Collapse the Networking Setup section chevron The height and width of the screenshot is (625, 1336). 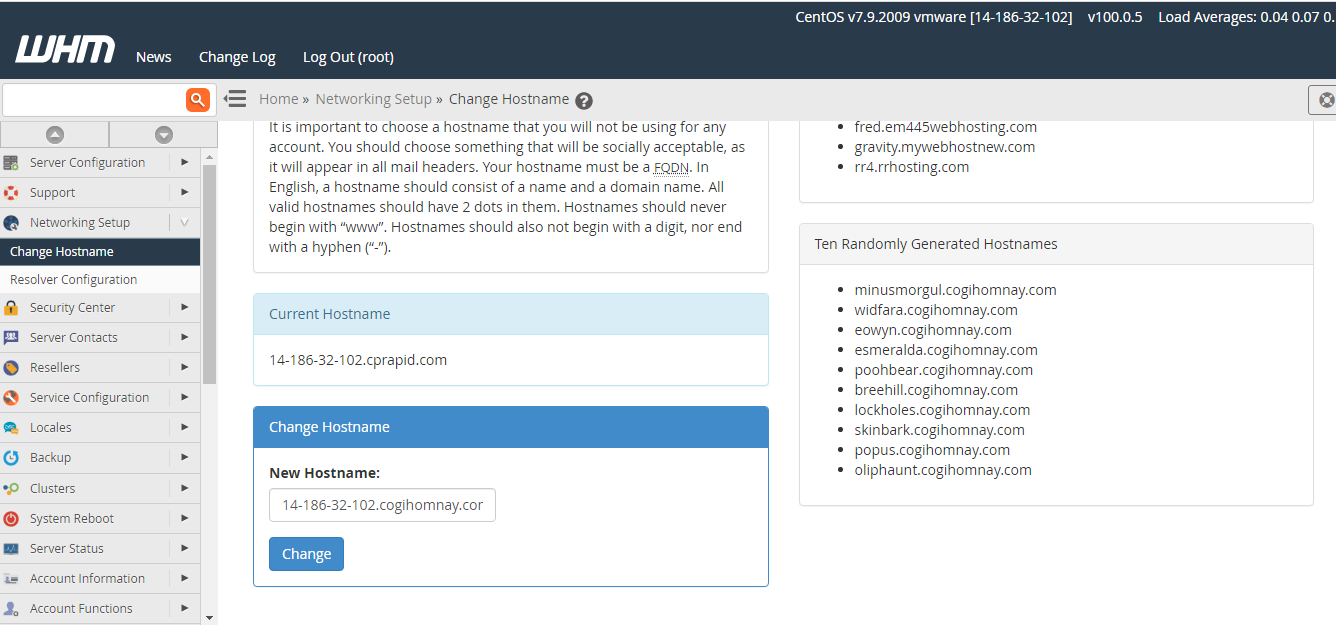184,223
